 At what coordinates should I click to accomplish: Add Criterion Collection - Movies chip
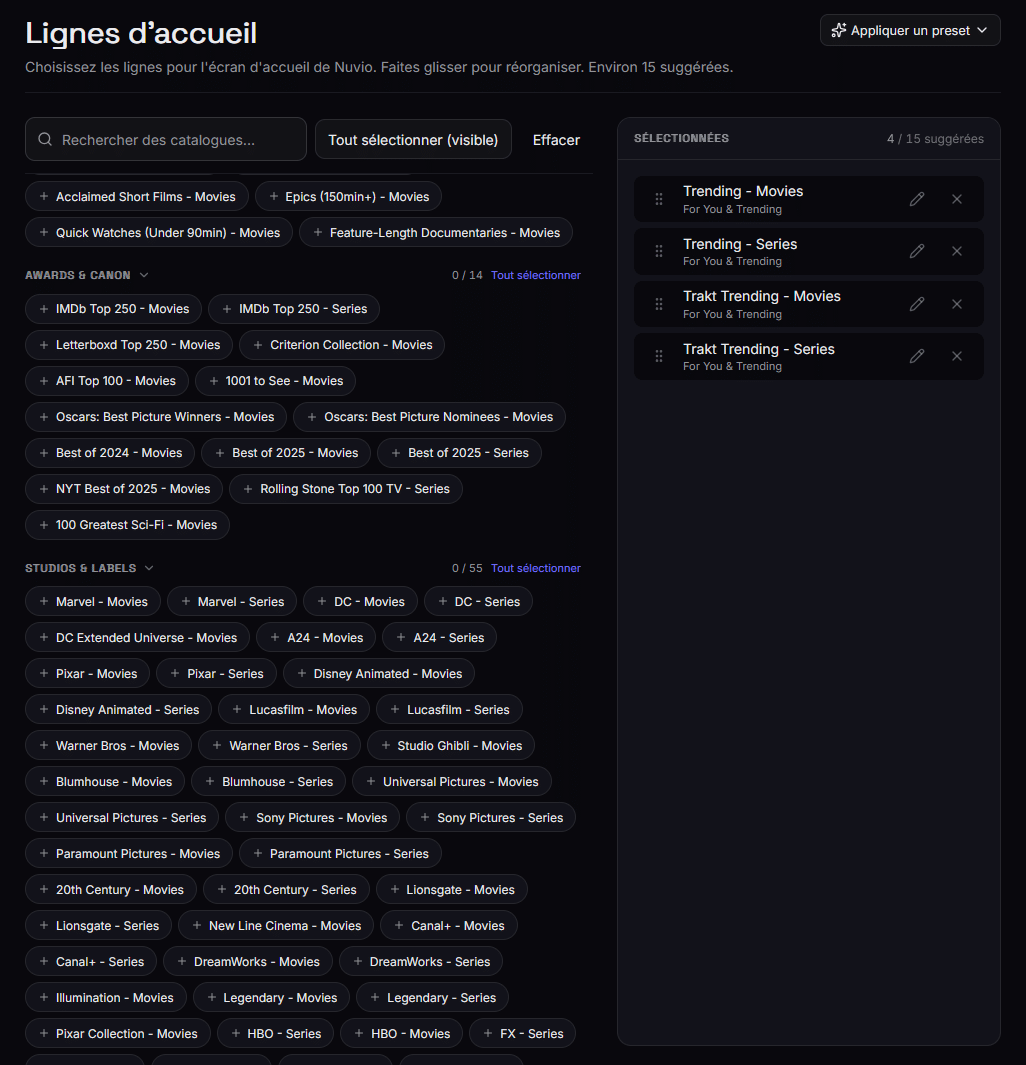(x=342, y=345)
